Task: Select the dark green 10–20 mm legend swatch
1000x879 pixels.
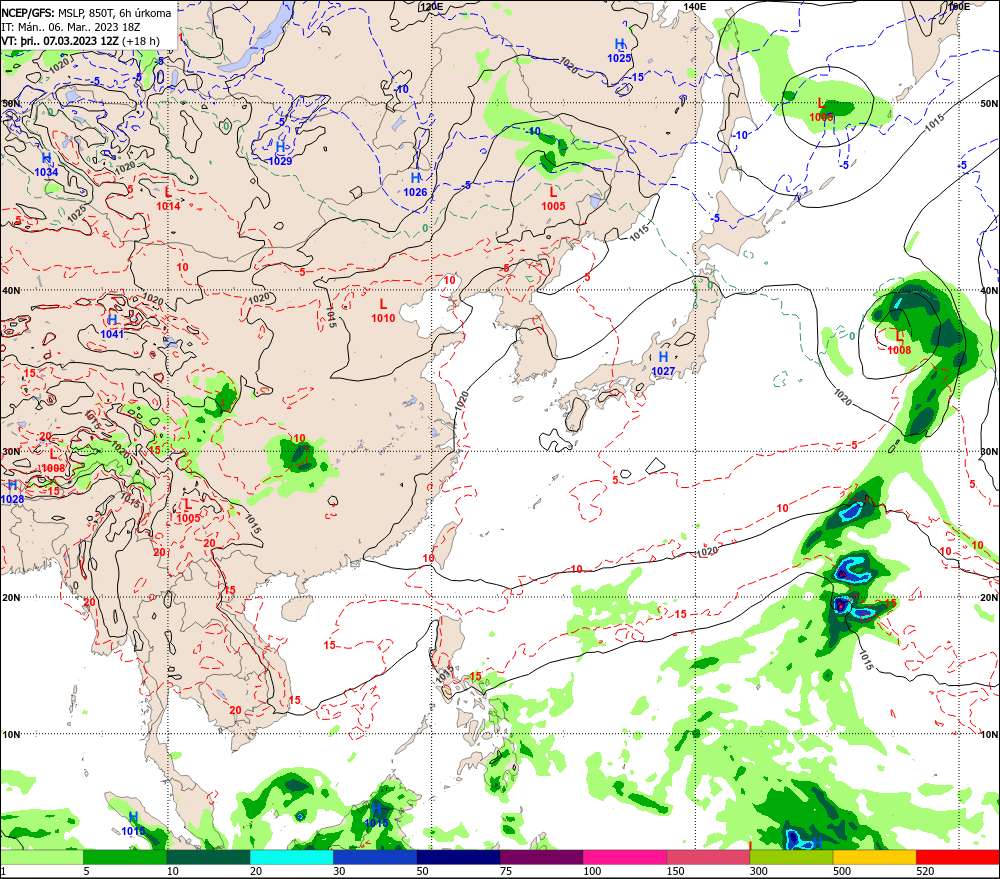Action: click(208, 857)
